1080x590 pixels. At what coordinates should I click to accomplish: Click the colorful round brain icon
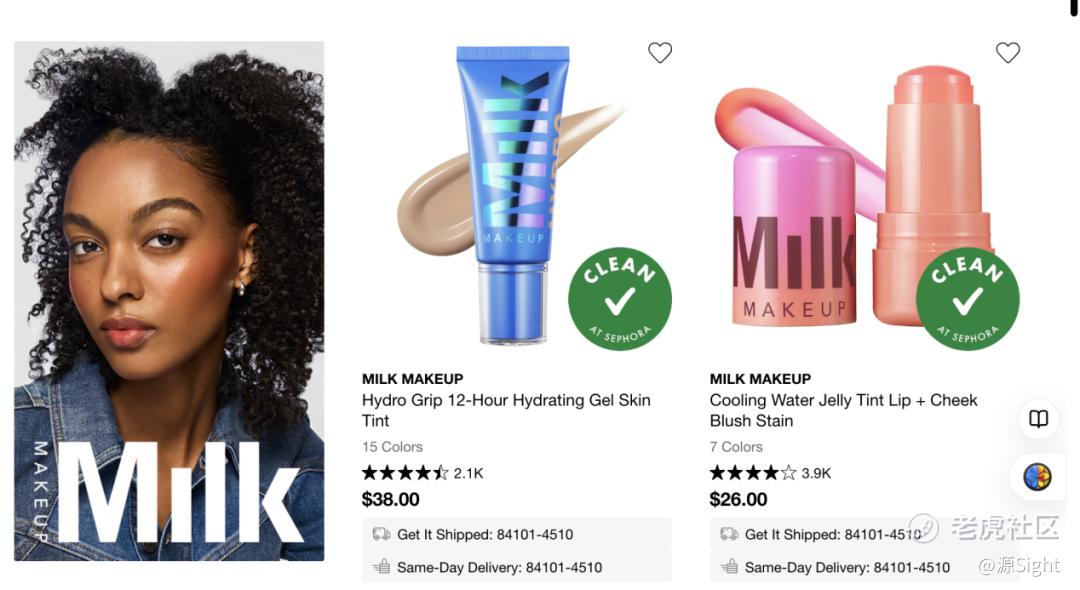(1037, 476)
